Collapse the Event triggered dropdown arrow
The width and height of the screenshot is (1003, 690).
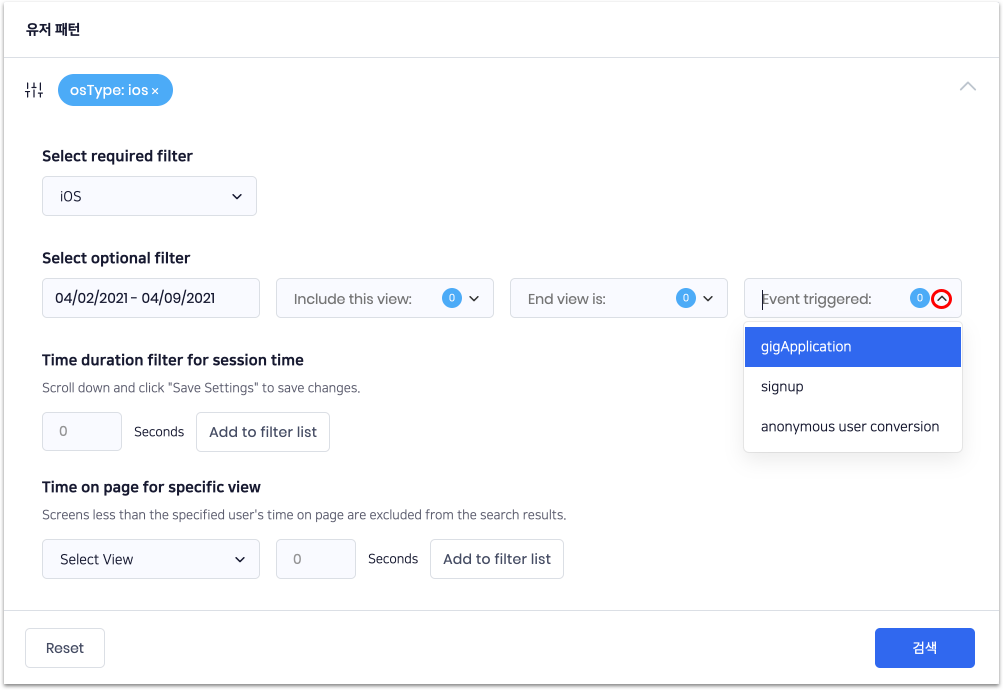coord(941,298)
